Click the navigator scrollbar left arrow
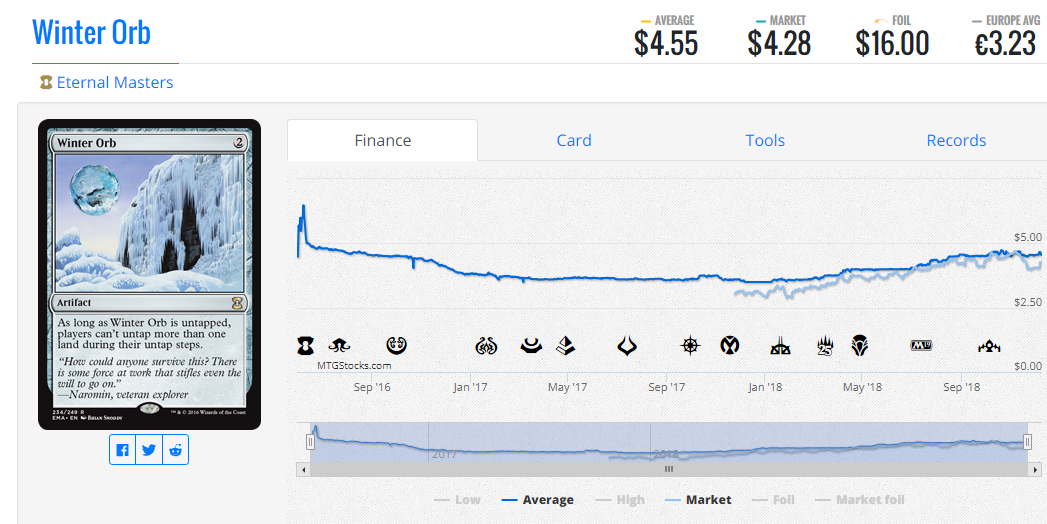The height and width of the screenshot is (524, 1047). point(303,469)
